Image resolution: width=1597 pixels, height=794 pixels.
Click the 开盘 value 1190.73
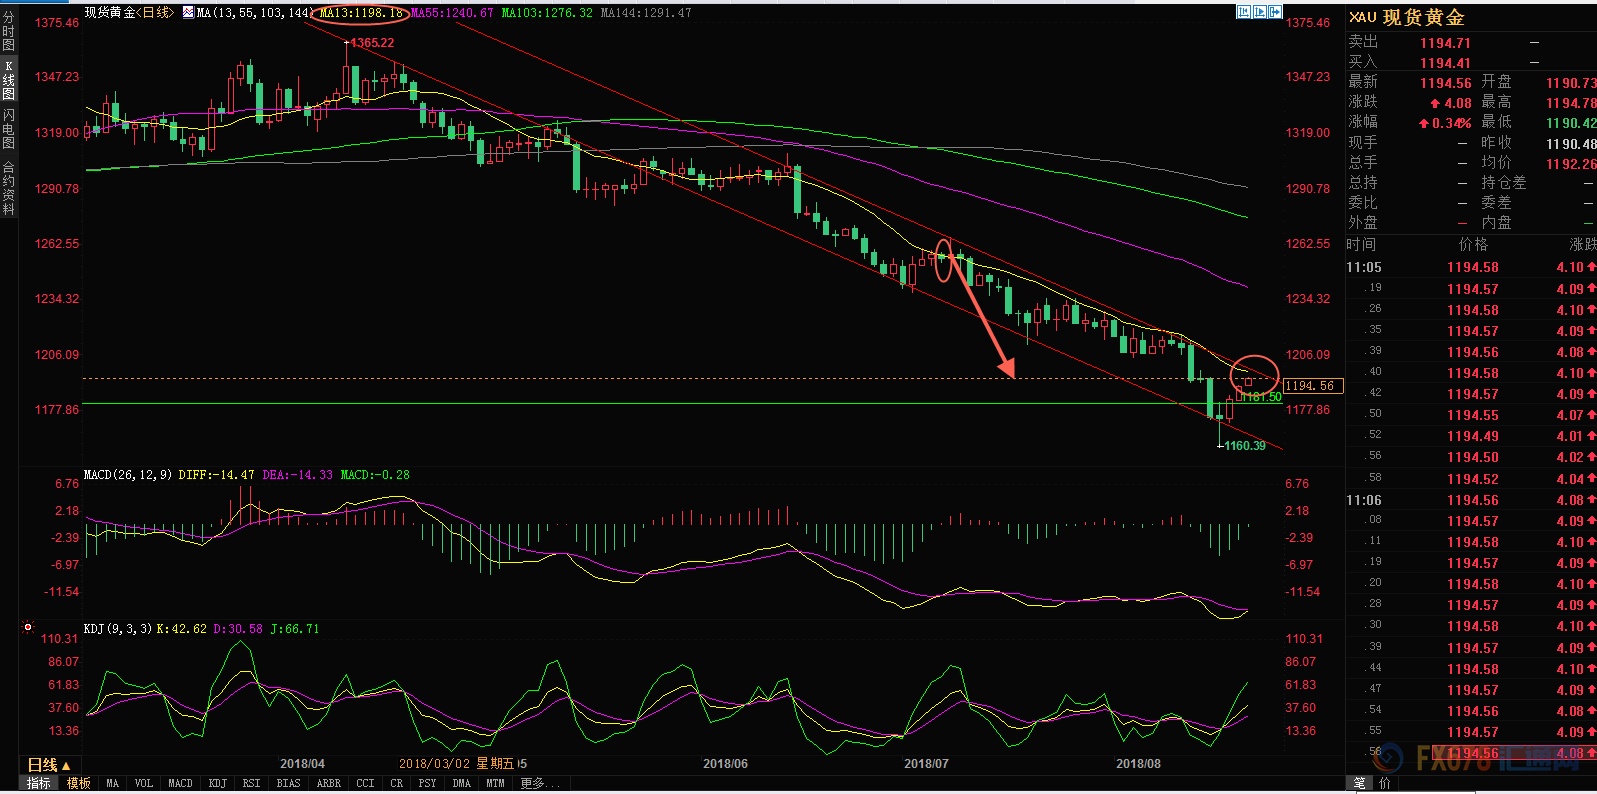click(1571, 83)
